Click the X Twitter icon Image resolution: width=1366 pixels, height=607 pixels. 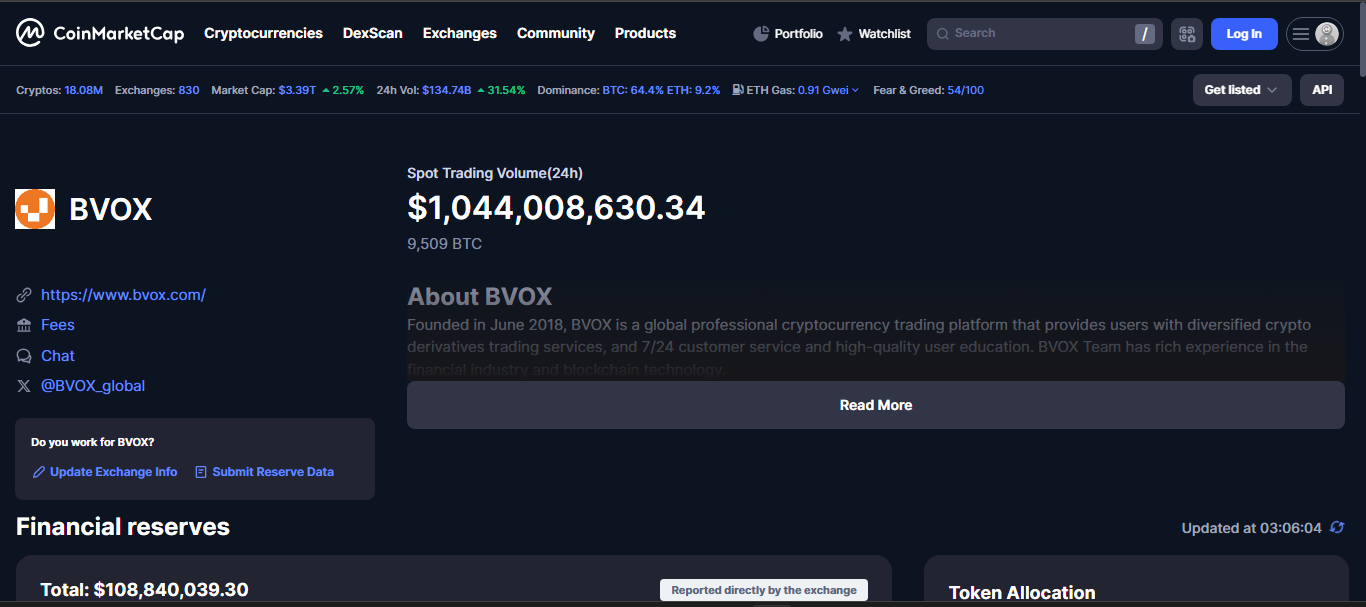[x=24, y=386]
